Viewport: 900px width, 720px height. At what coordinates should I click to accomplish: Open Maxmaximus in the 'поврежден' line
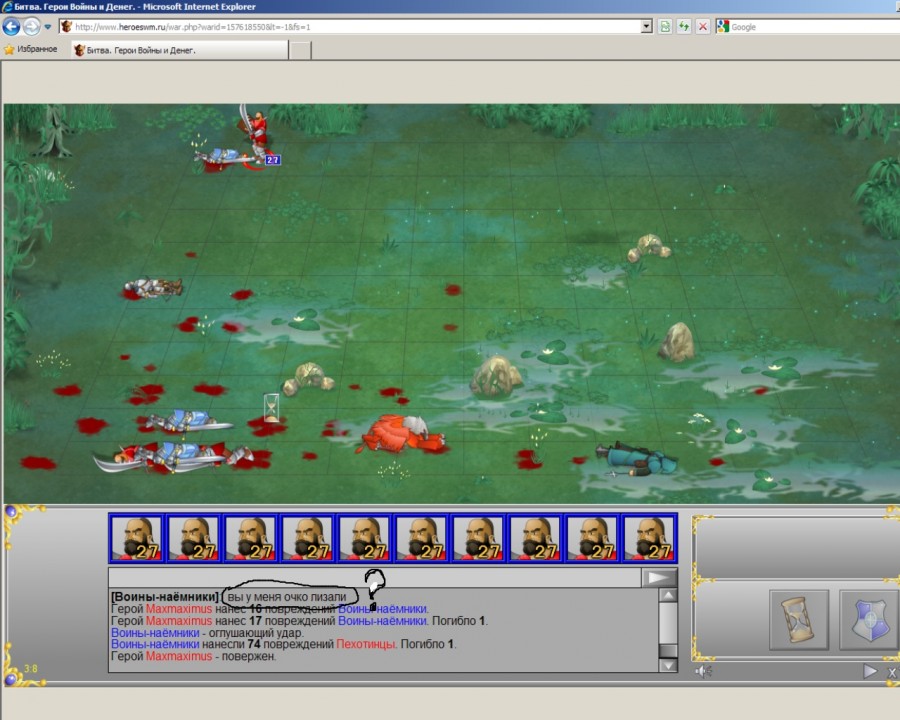[179, 656]
